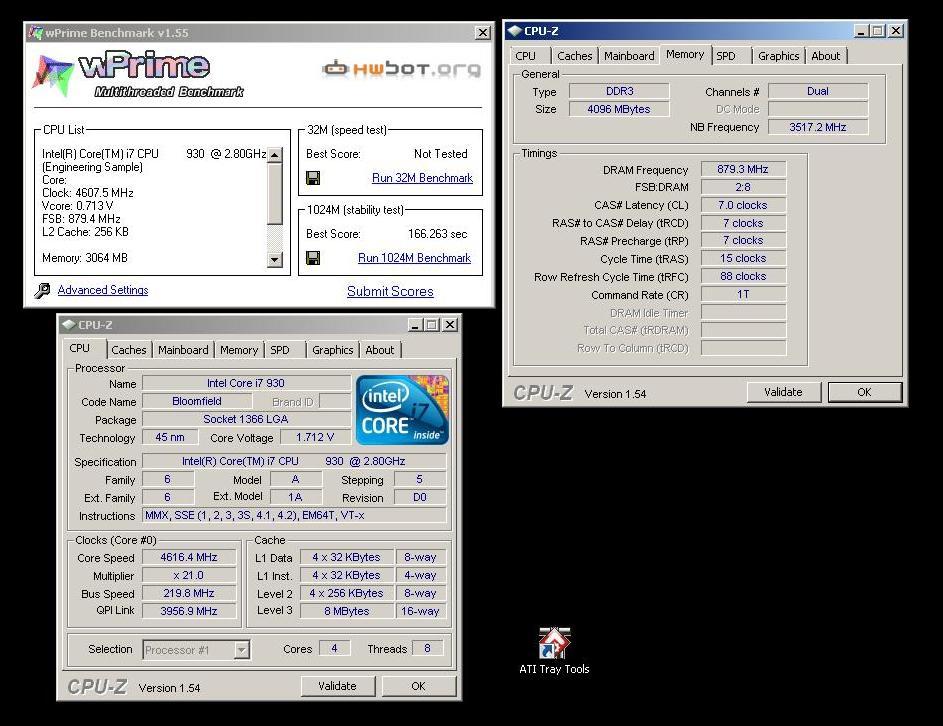Open Advanced Settings in wPrime
This screenshot has height=726, width=943.
[103, 290]
